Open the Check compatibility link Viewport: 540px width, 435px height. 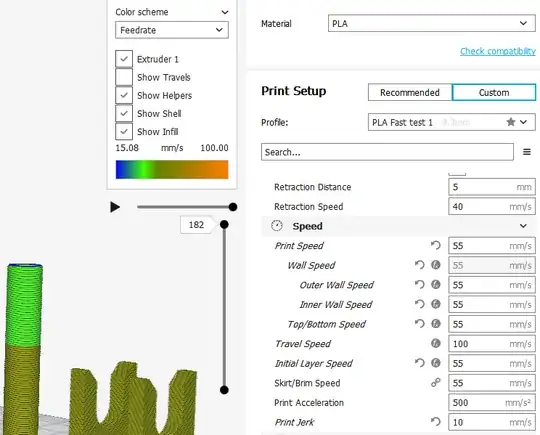tap(498, 51)
